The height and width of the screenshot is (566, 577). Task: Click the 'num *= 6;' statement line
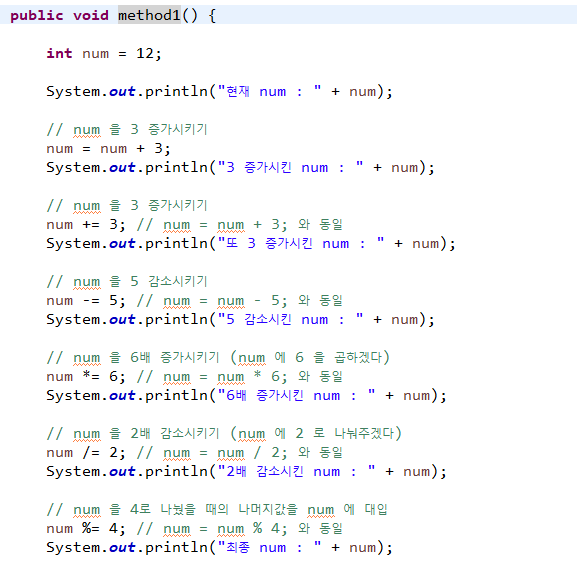click(x=194, y=376)
